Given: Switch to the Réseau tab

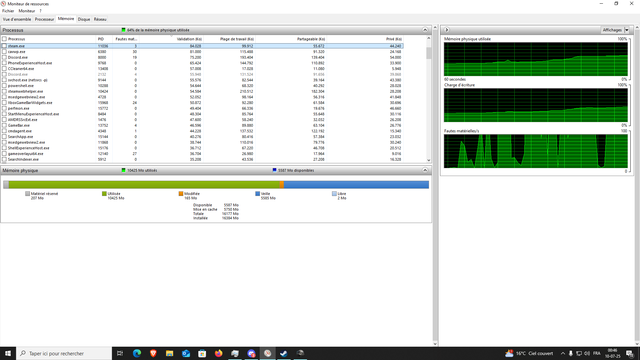Looking at the screenshot, I should [x=100, y=19].
